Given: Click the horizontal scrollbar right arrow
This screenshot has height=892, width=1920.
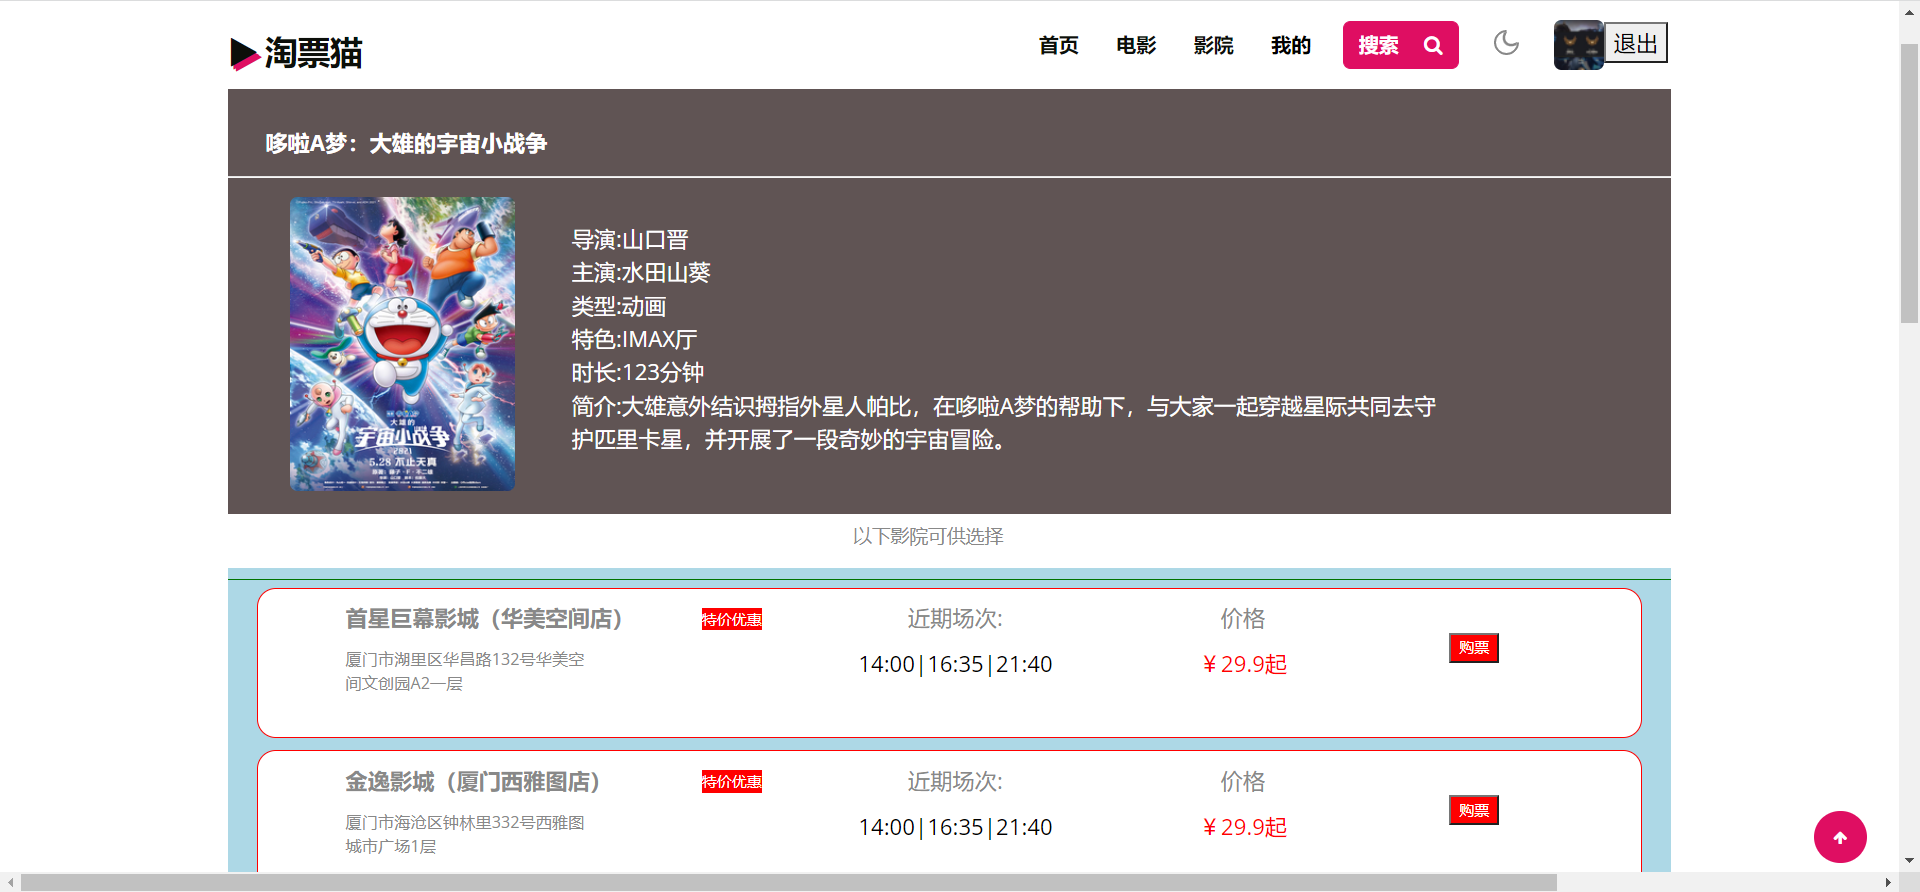Looking at the screenshot, I should coord(1888,882).
